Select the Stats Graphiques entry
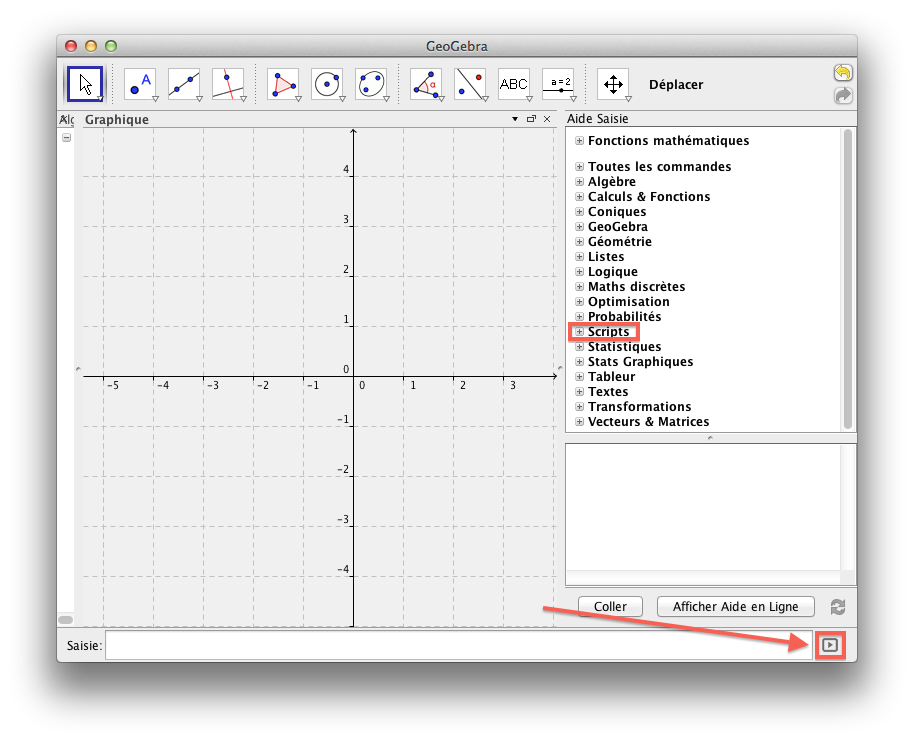This screenshot has width=914, height=741. pos(640,362)
